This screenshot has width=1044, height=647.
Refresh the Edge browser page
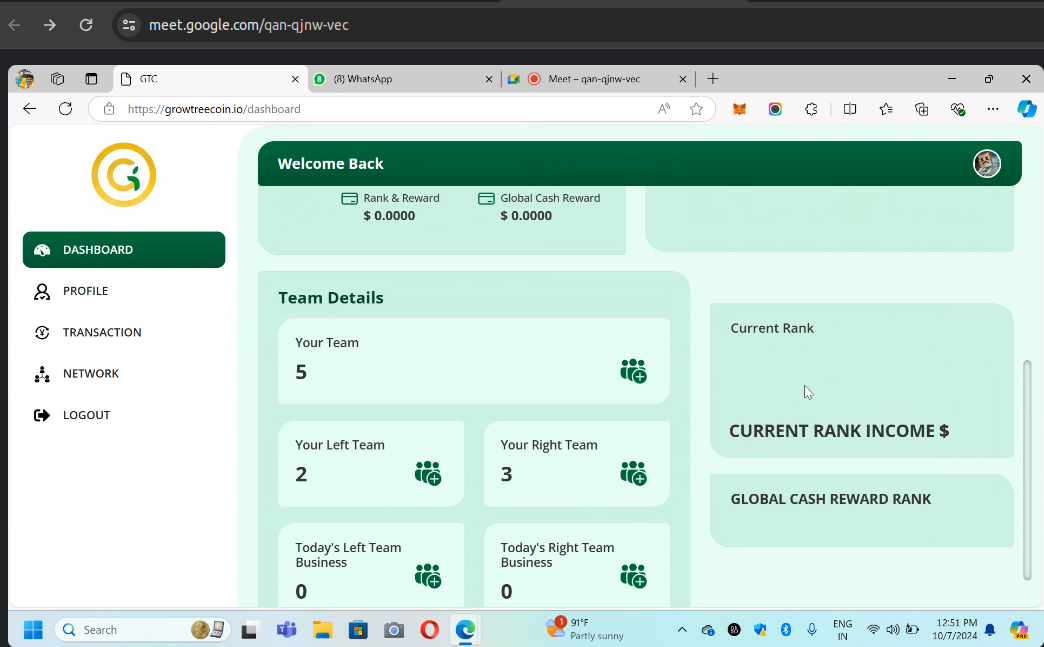(65, 109)
